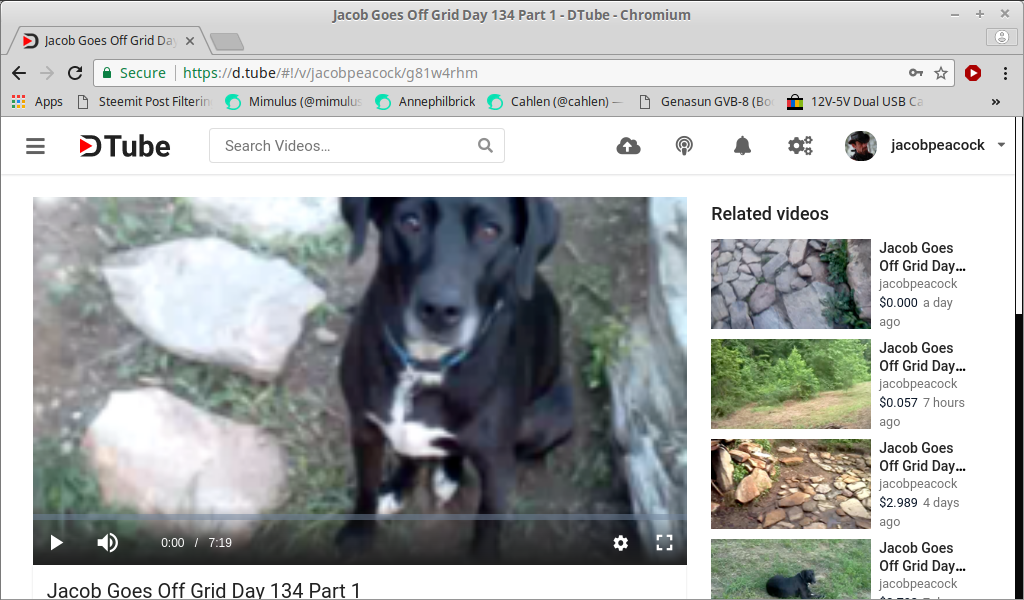
Task: Click jacobpeacock under the $0.000 video
Action: (x=918, y=283)
